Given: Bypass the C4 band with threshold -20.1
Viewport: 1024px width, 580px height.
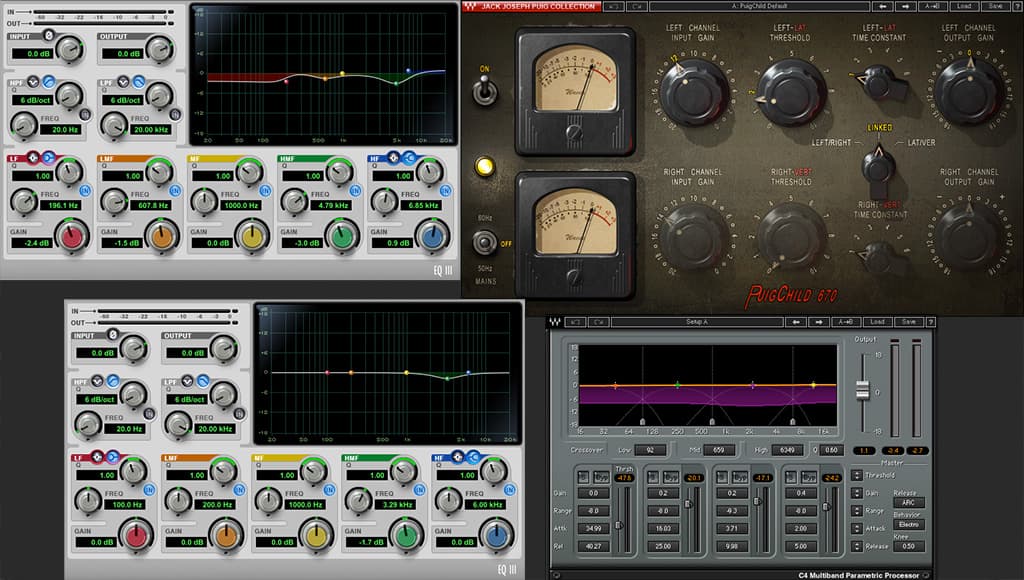Looking at the screenshot, I should (x=671, y=477).
